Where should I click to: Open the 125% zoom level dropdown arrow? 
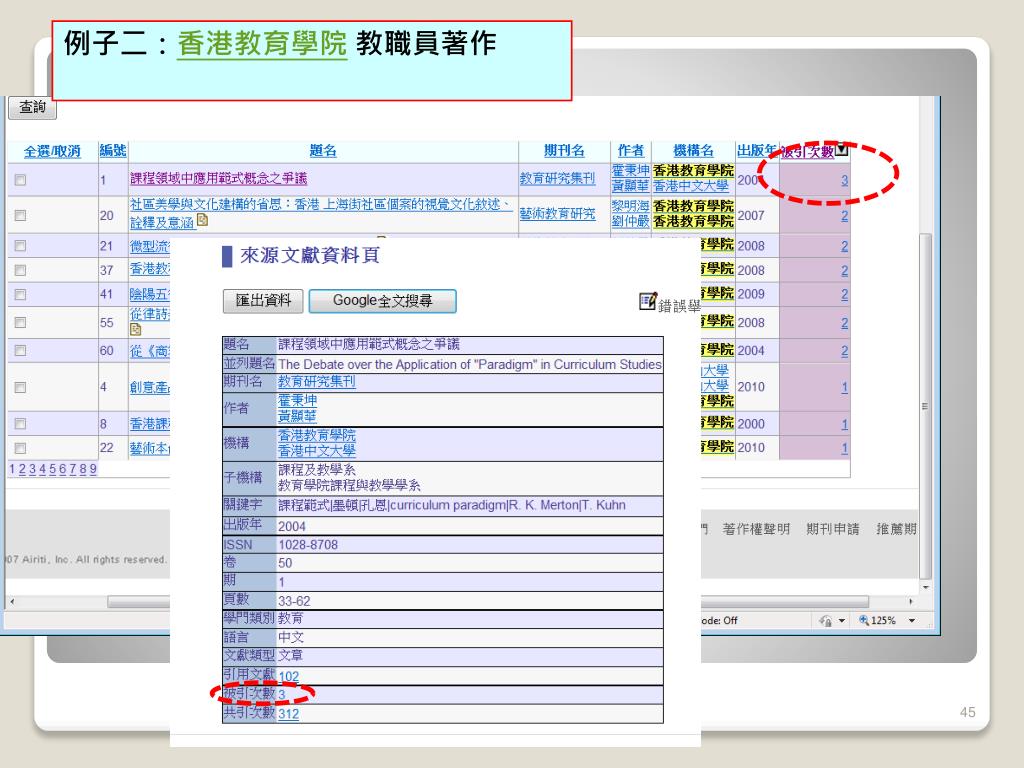click(911, 620)
